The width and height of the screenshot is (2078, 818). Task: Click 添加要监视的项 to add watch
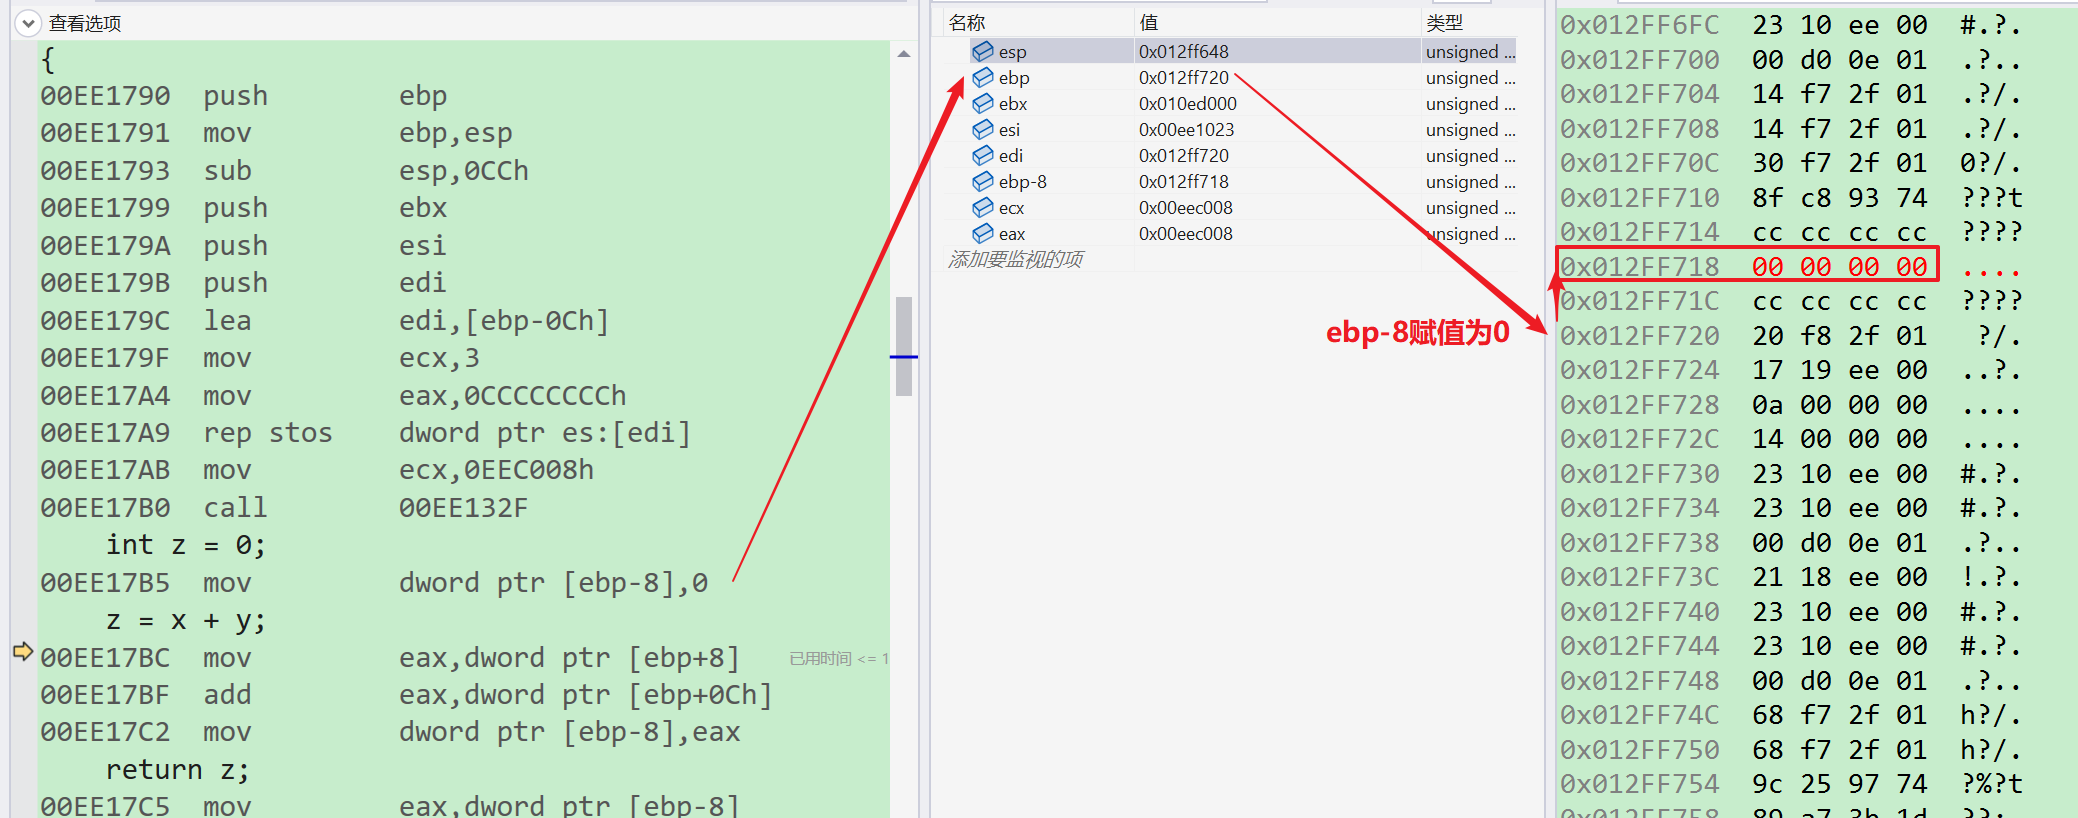(1015, 260)
